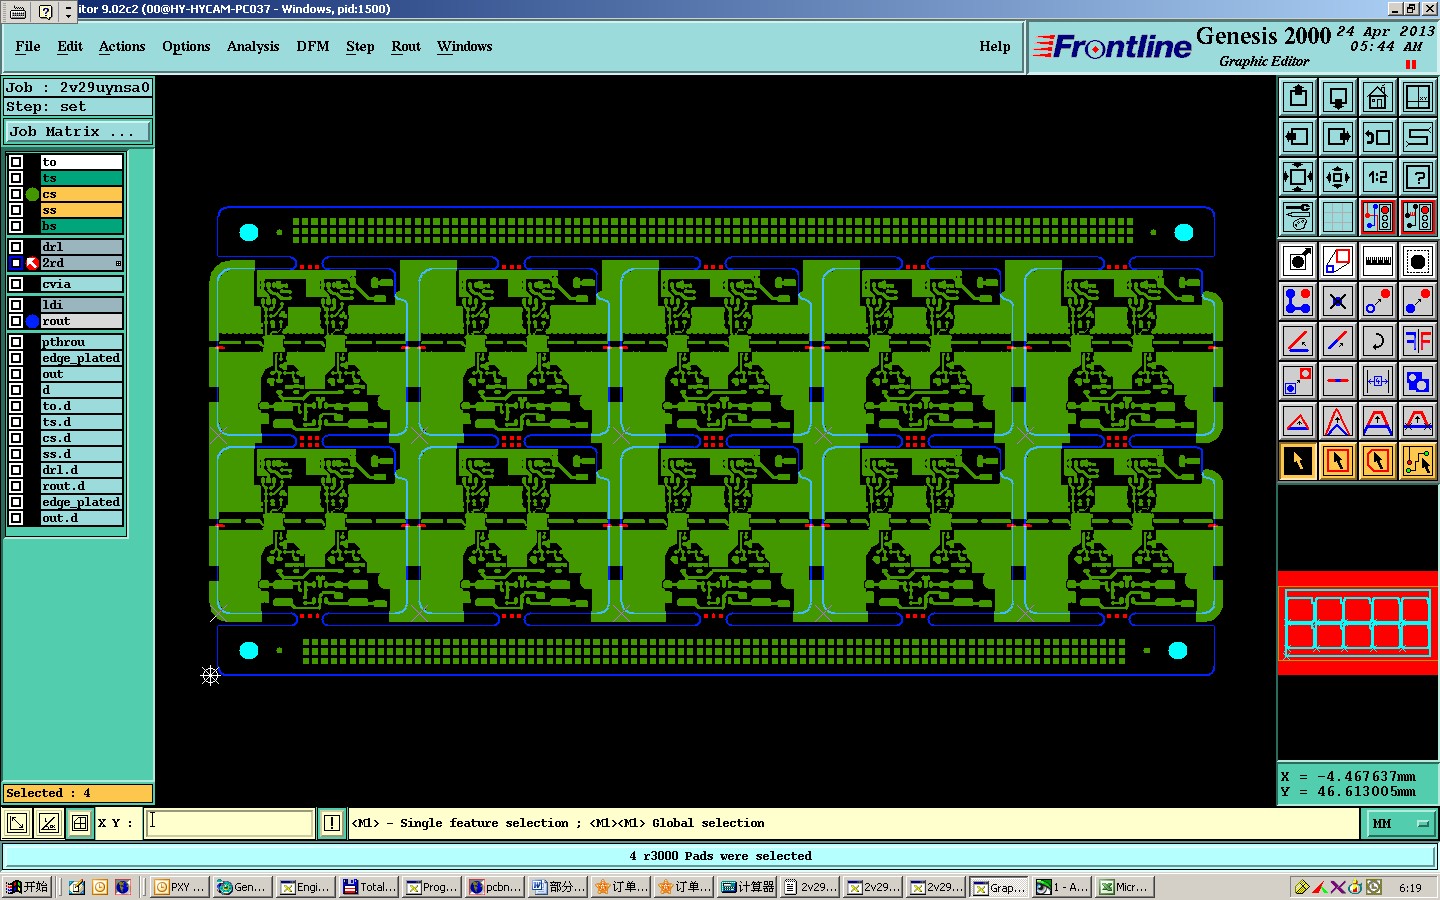Switch to the 计算器 taskbar window
Image resolution: width=1440 pixels, height=900 pixels.
749,887
